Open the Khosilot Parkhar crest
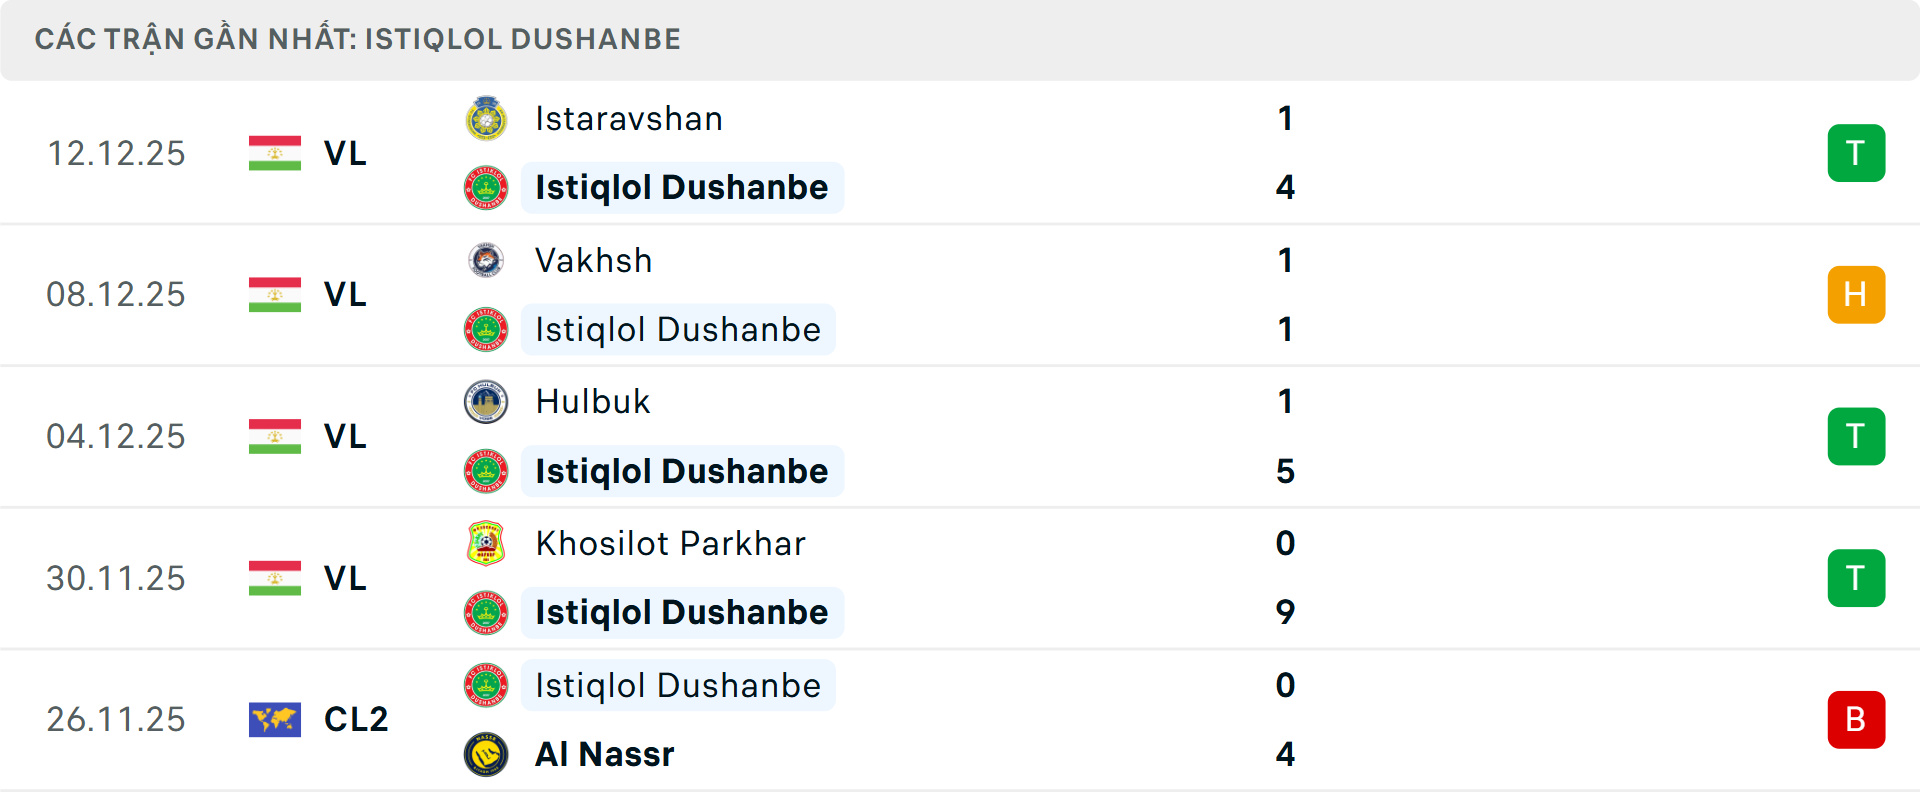Image resolution: width=1920 pixels, height=792 pixels. 486,544
